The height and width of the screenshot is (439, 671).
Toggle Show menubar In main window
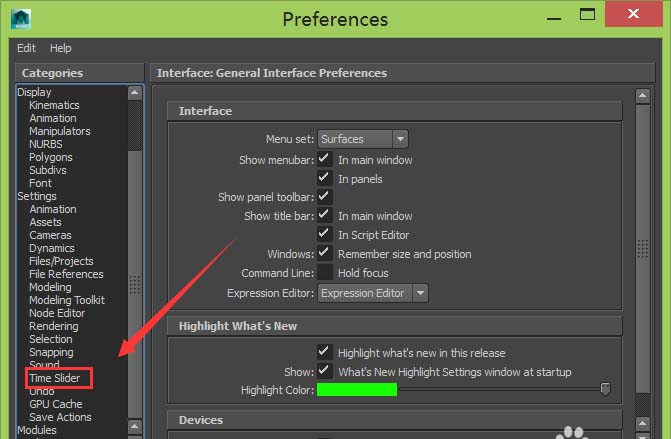click(x=325, y=160)
